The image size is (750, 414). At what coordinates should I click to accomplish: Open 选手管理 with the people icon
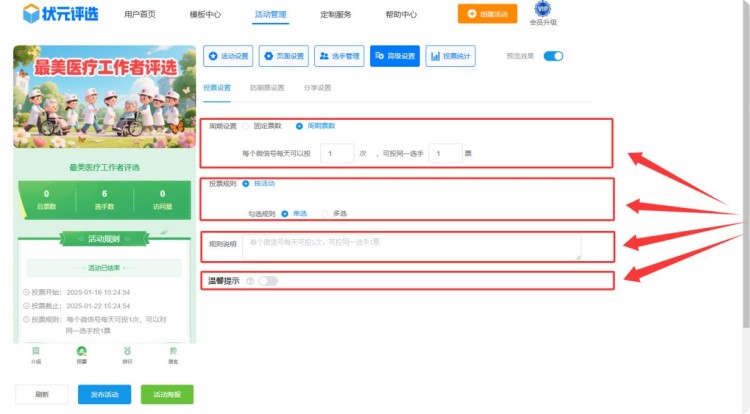(339, 56)
